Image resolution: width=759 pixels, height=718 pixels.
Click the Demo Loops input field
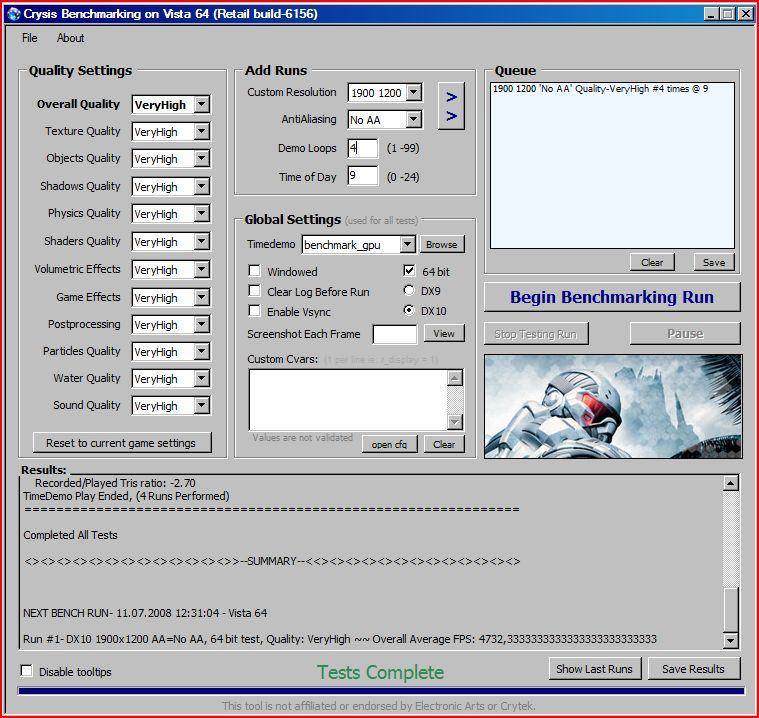pos(363,148)
